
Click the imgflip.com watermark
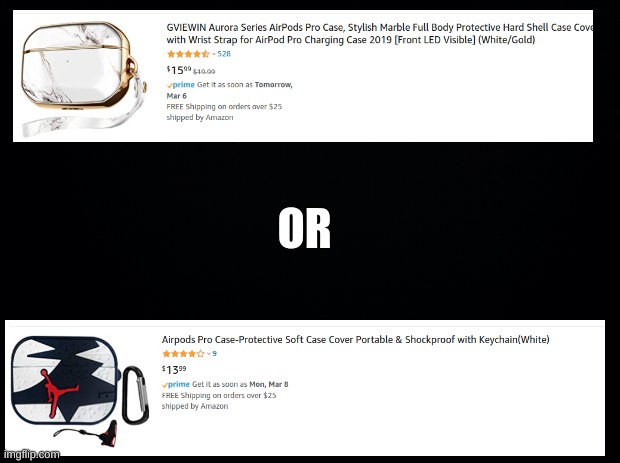pos(31,454)
